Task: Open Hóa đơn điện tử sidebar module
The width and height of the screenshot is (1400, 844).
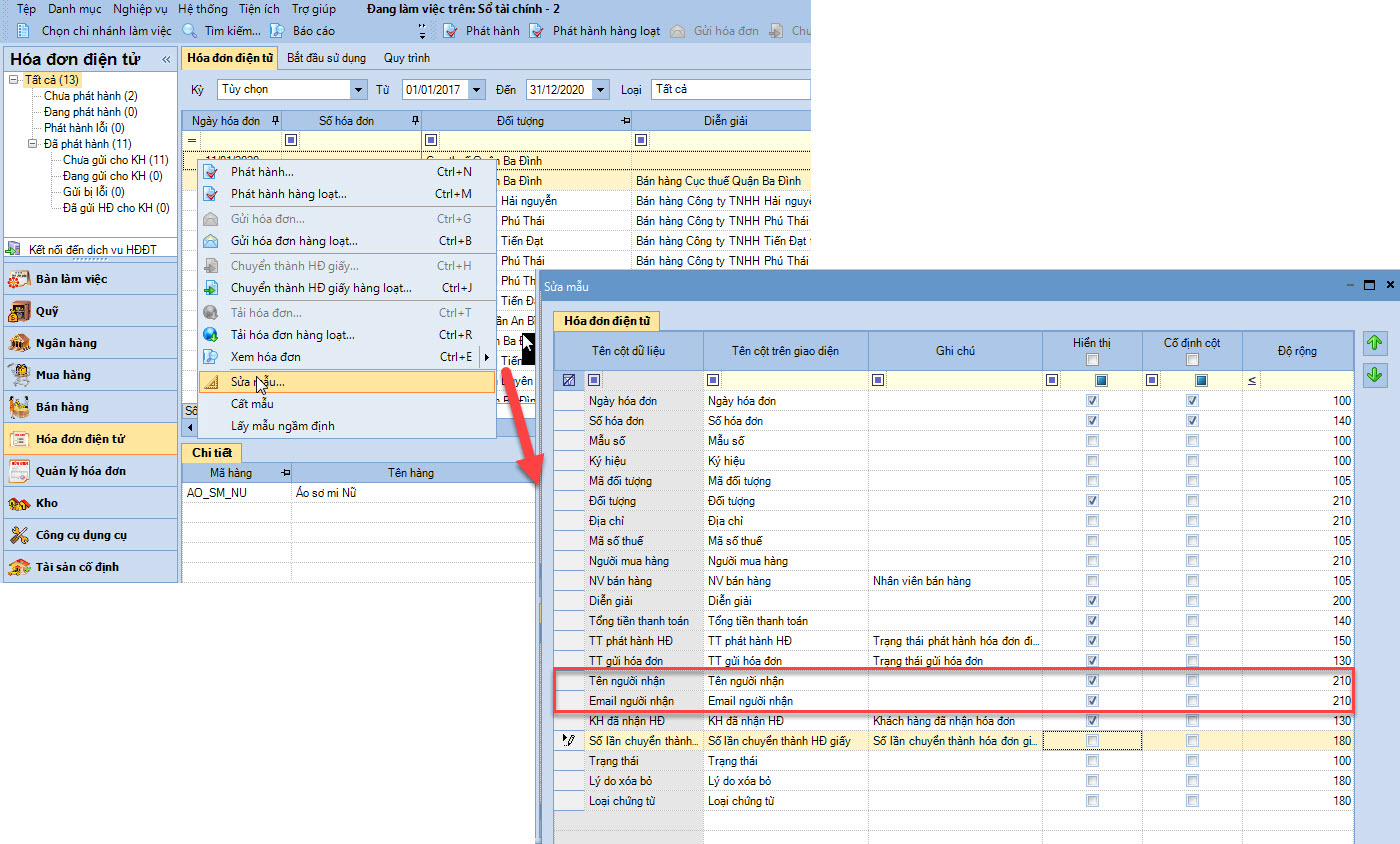Action: point(90,439)
